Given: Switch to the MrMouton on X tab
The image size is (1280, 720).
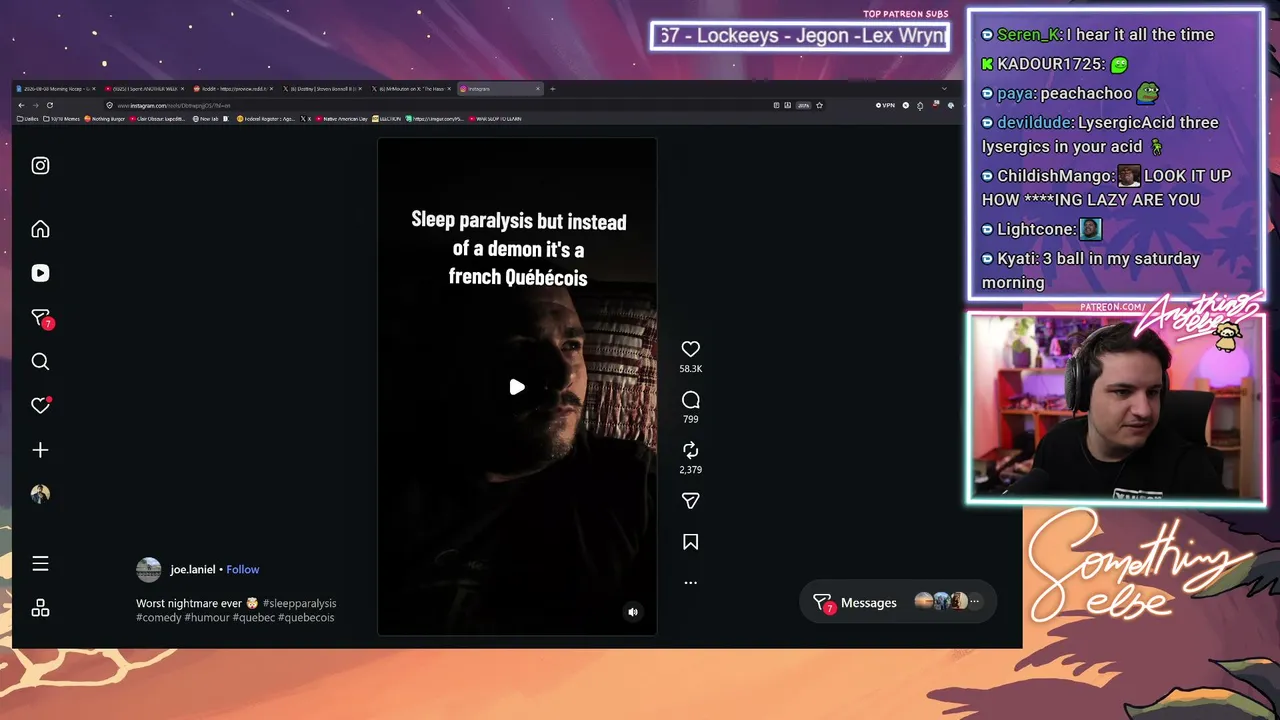Looking at the screenshot, I should pyautogui.click(x=411, y=89).
